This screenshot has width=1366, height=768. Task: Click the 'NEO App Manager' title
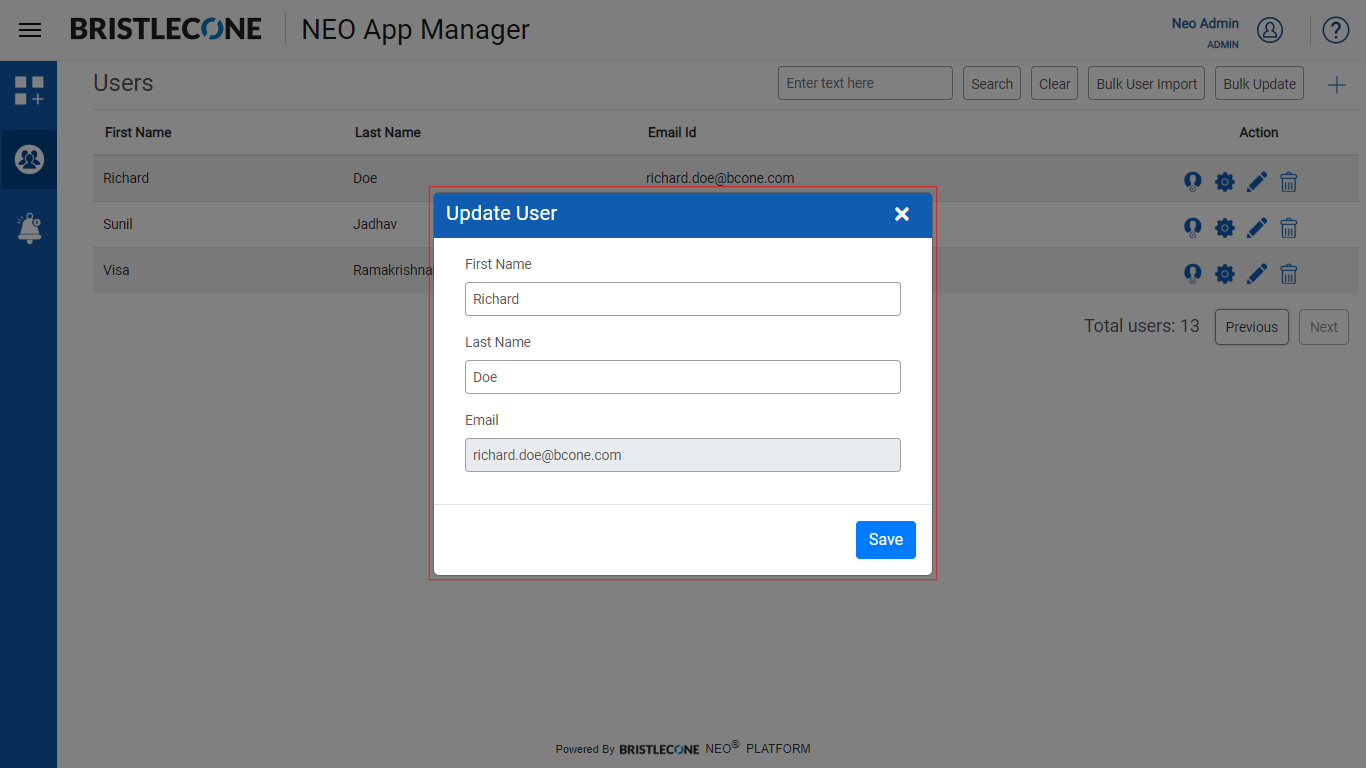[416, 30]
